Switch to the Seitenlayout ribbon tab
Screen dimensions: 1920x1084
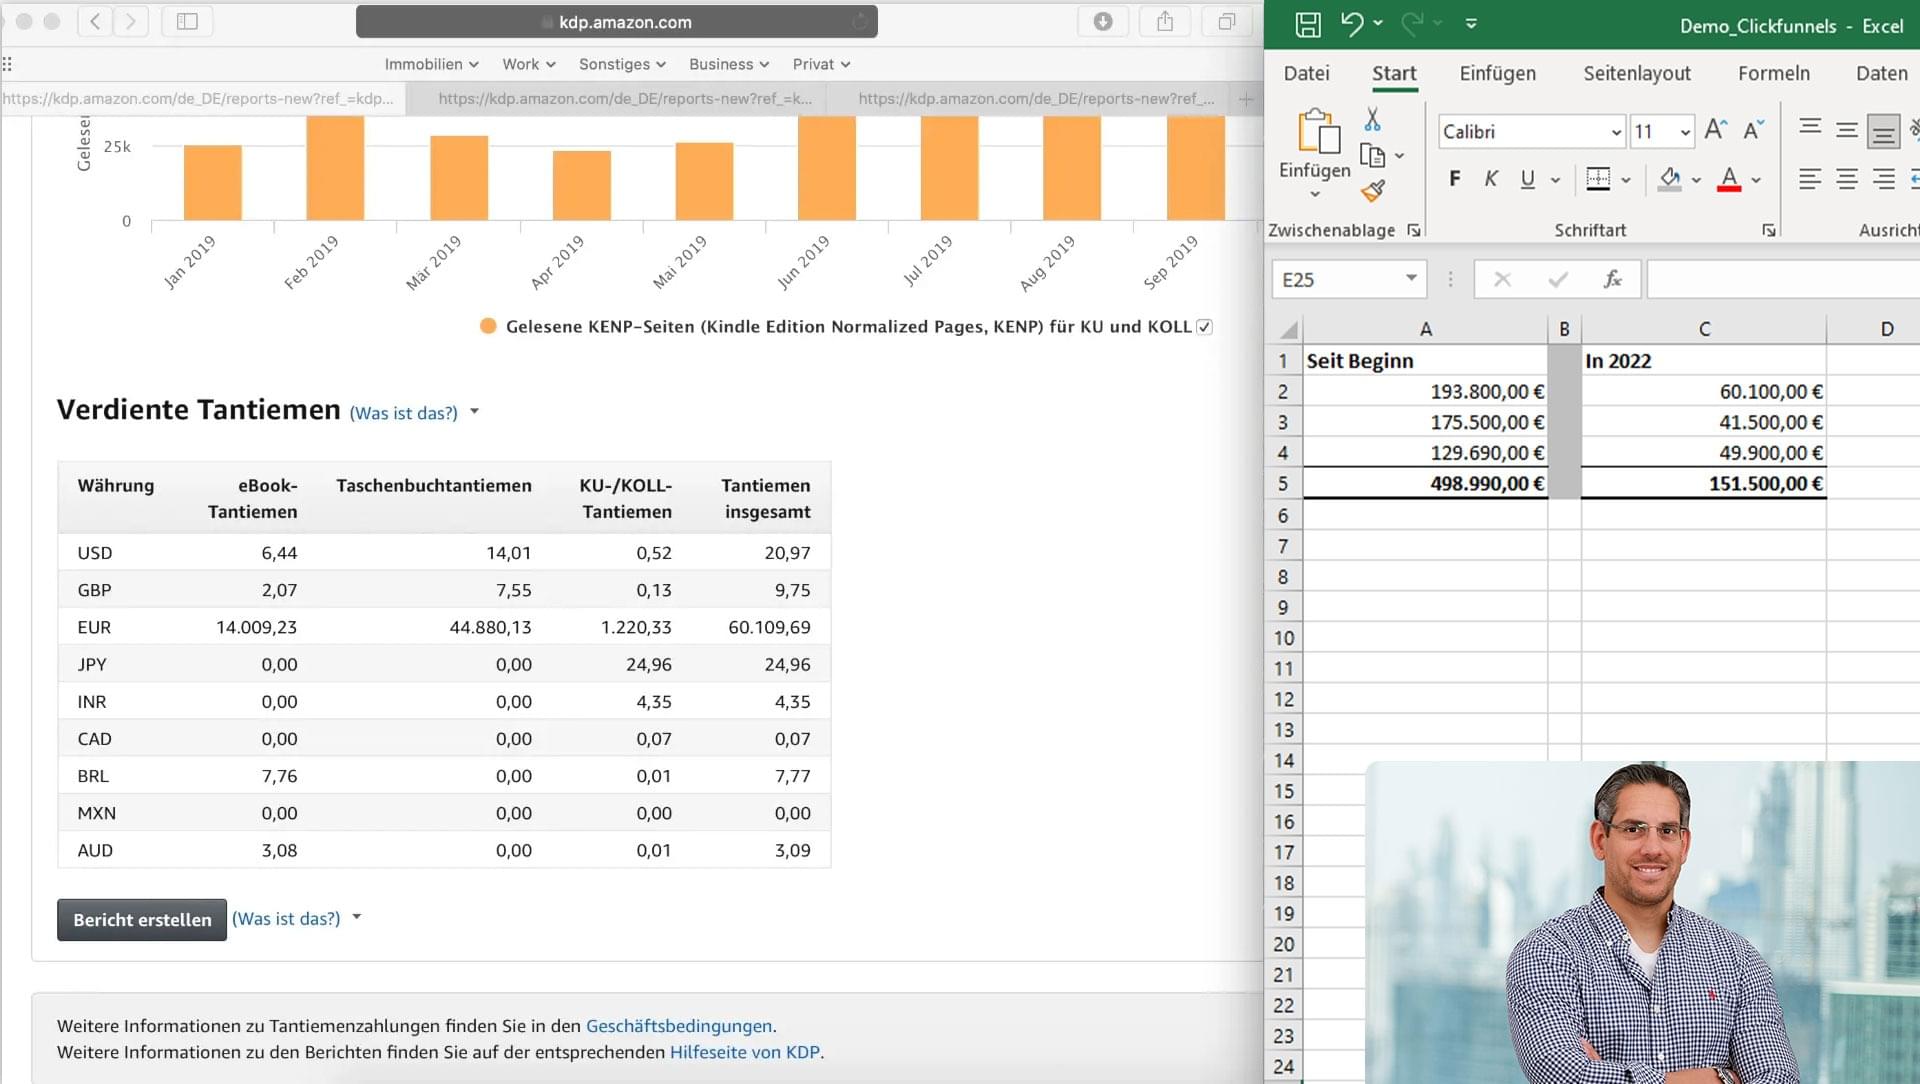point(1636,73)
